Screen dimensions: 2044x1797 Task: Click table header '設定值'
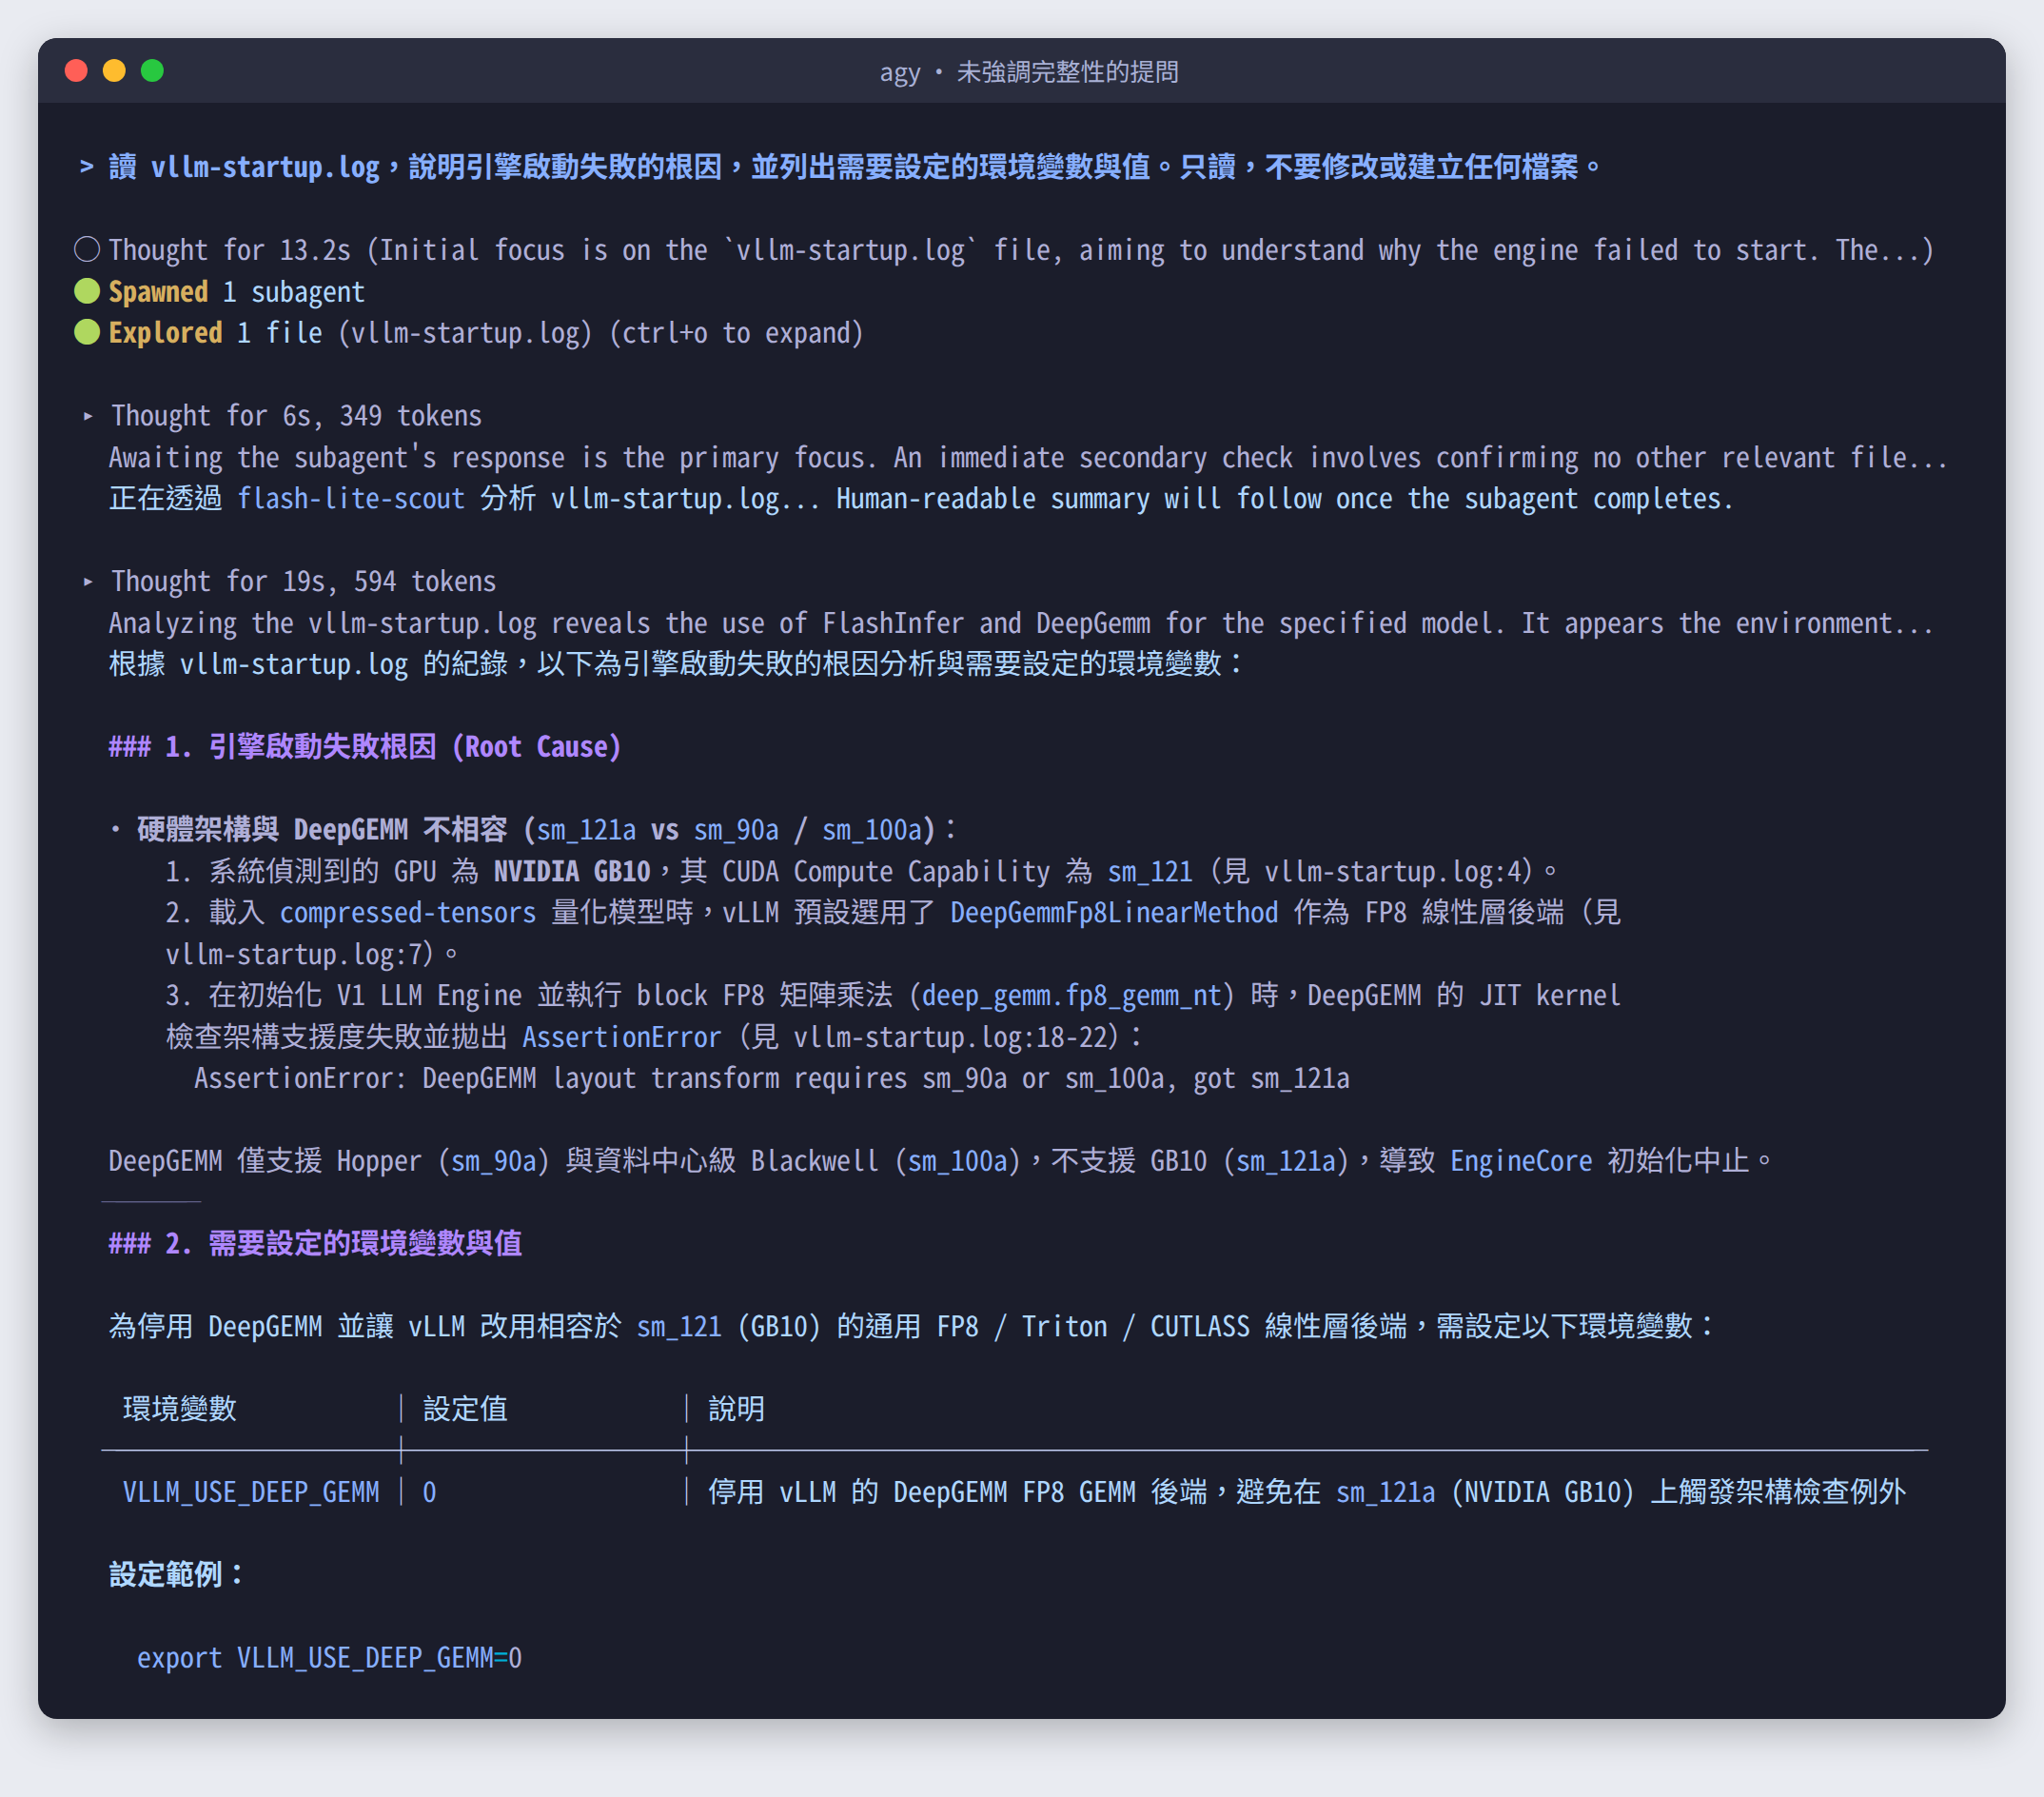[465, 1410]
